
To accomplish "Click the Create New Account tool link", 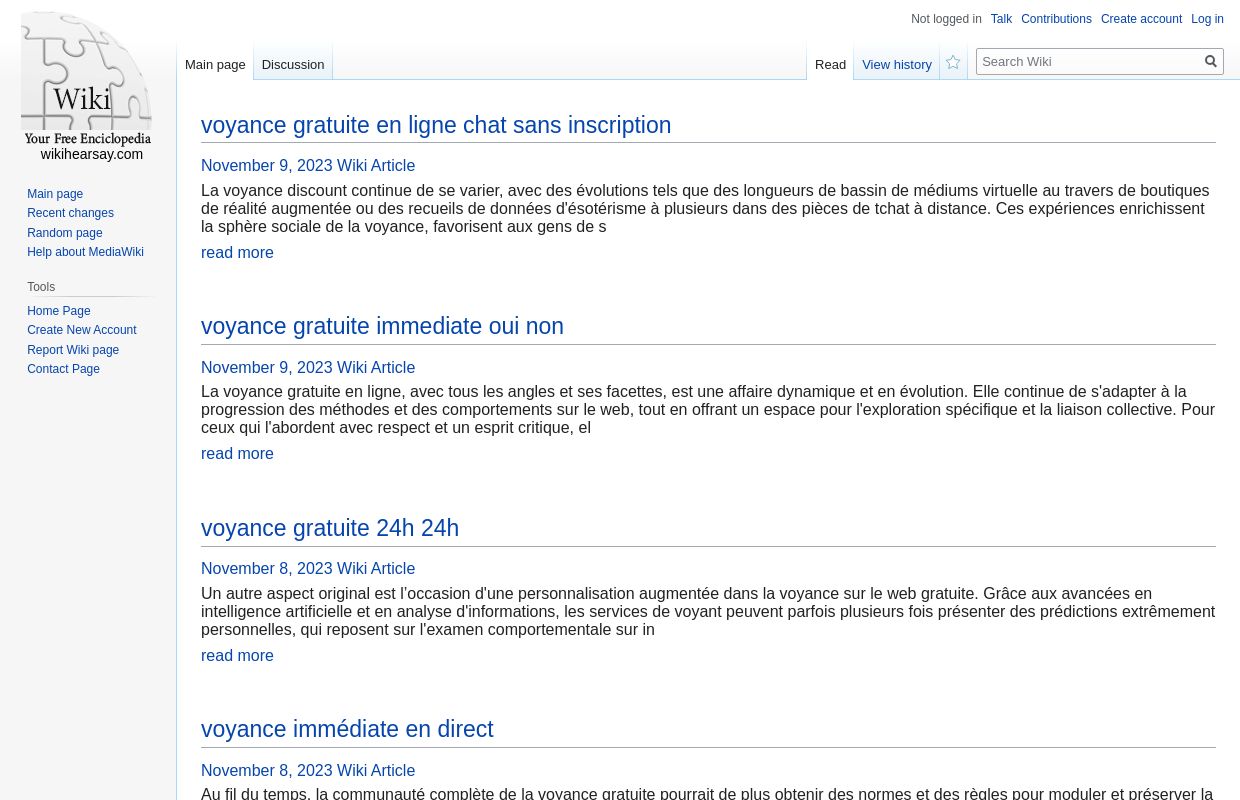I will coord(82,330).
